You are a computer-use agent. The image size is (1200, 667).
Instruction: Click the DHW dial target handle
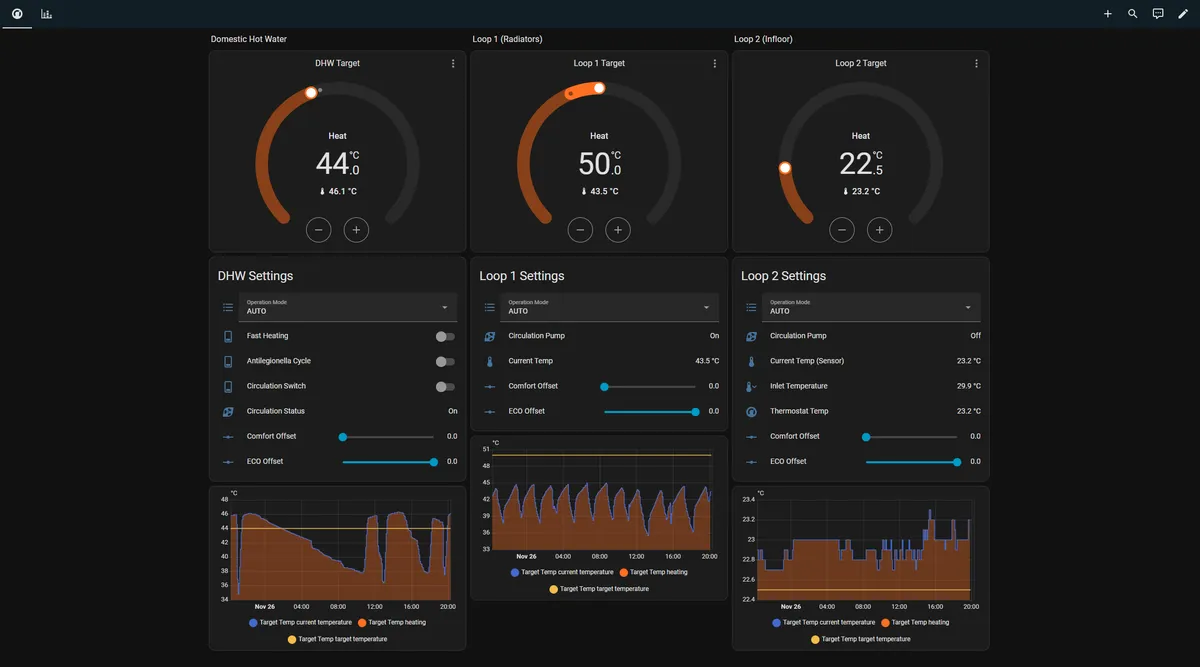pyautogui.click(x=311, y=92)
